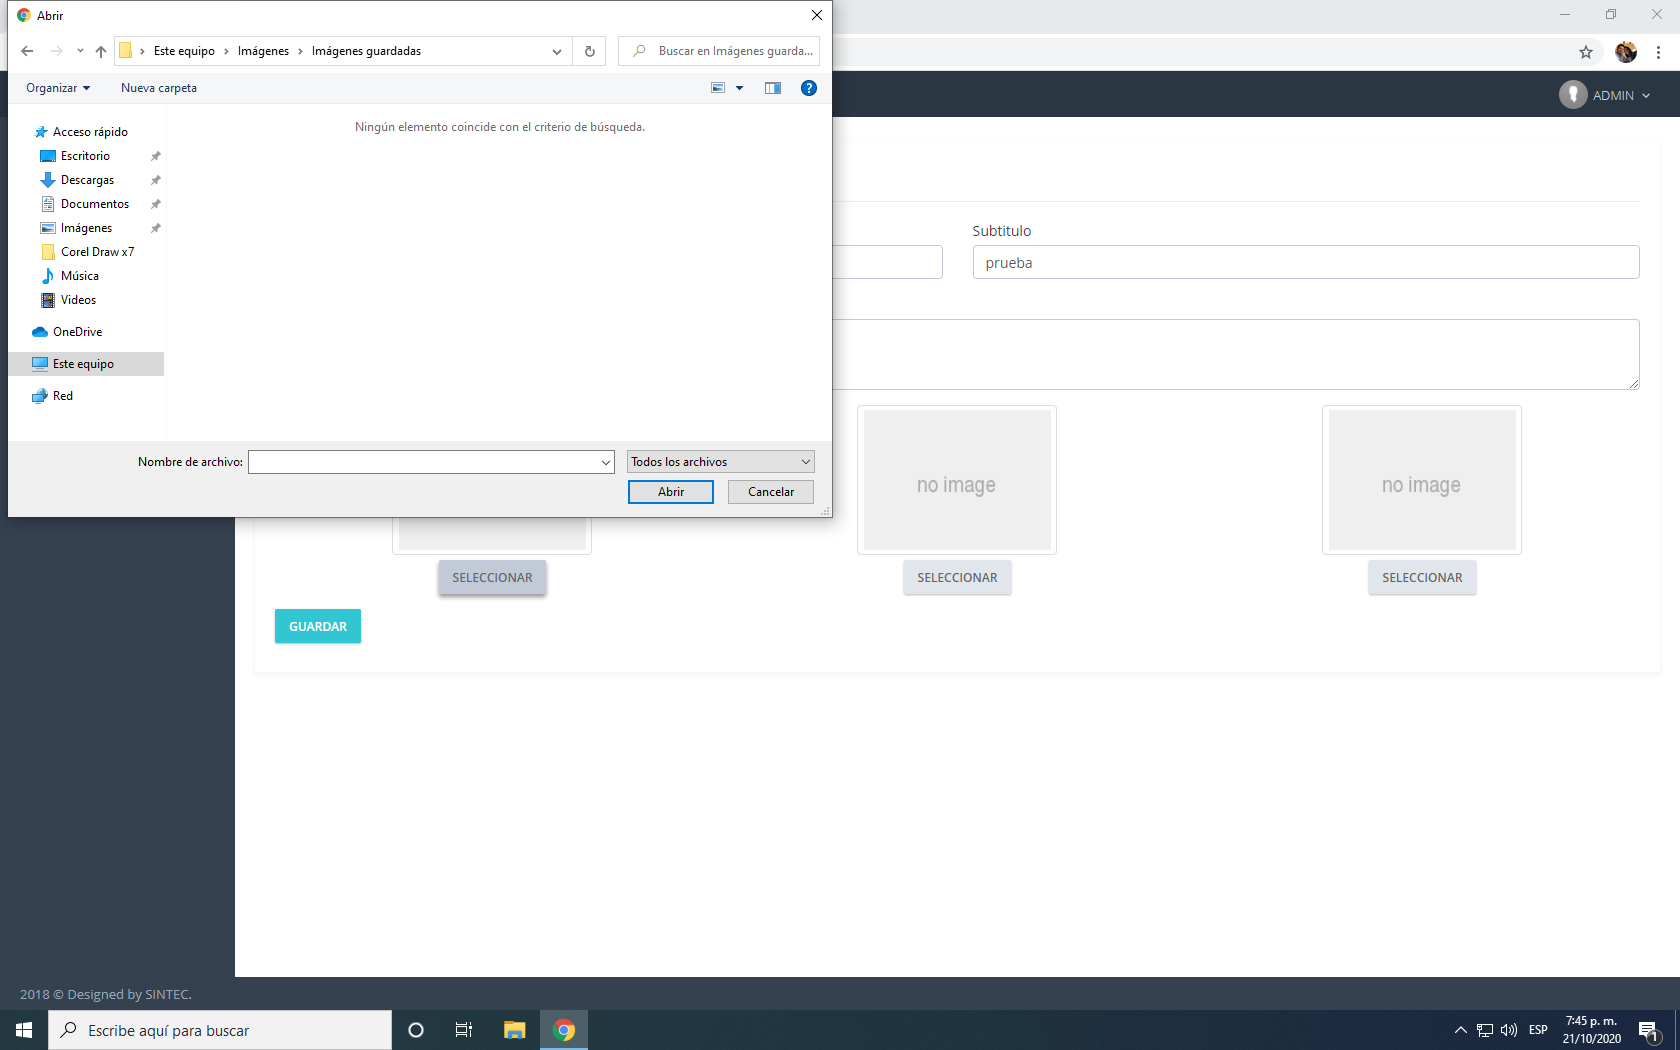Click Este equipo in address bar
The image size is (1680, 1050).
pyautogui.click(x=184, y=51)
